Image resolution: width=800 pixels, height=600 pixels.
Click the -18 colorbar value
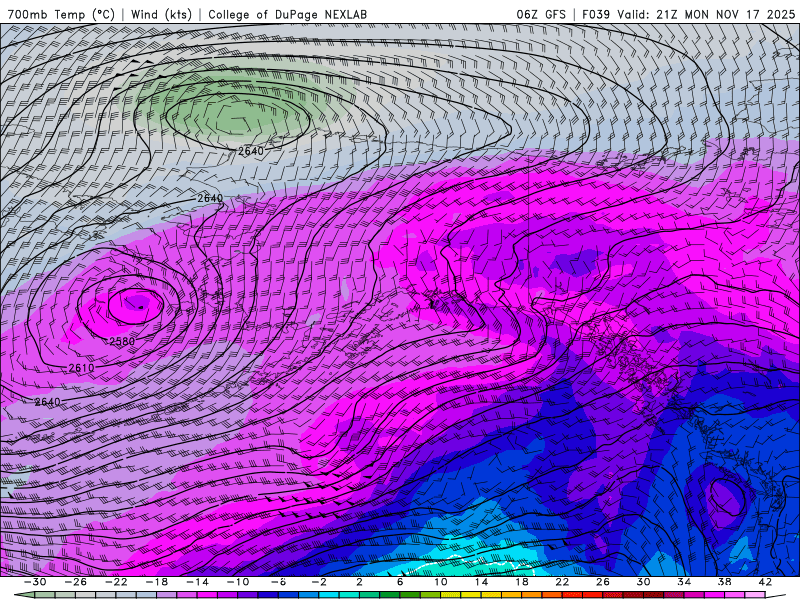(157, 582)
